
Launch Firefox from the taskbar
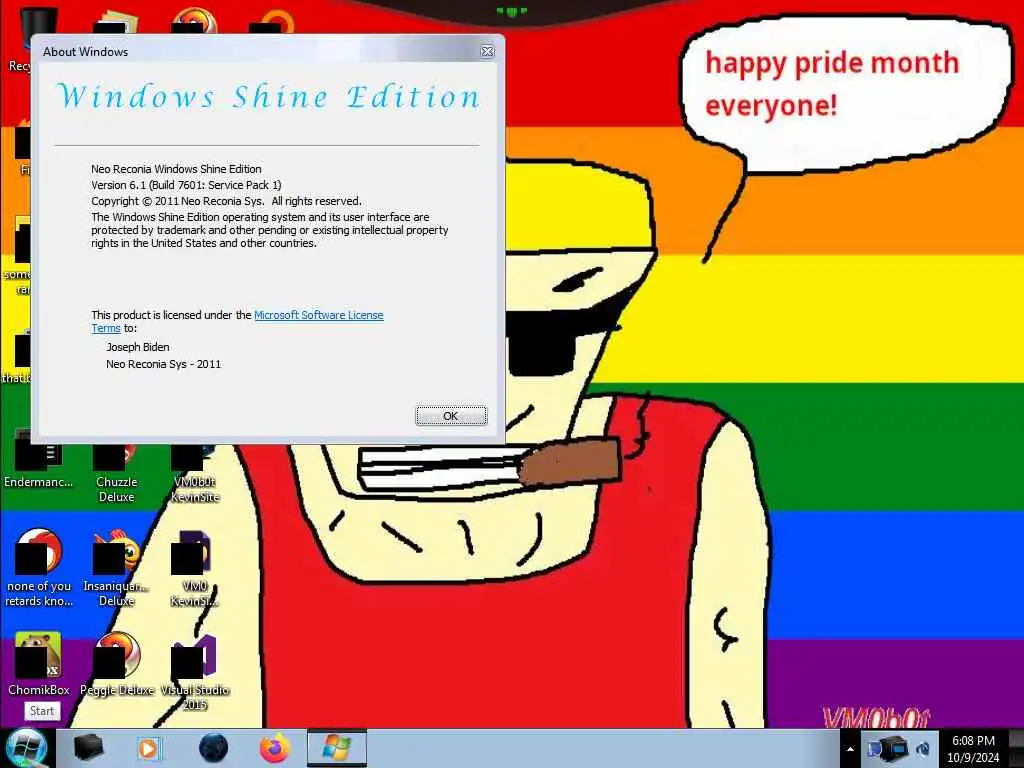[275, 748]
